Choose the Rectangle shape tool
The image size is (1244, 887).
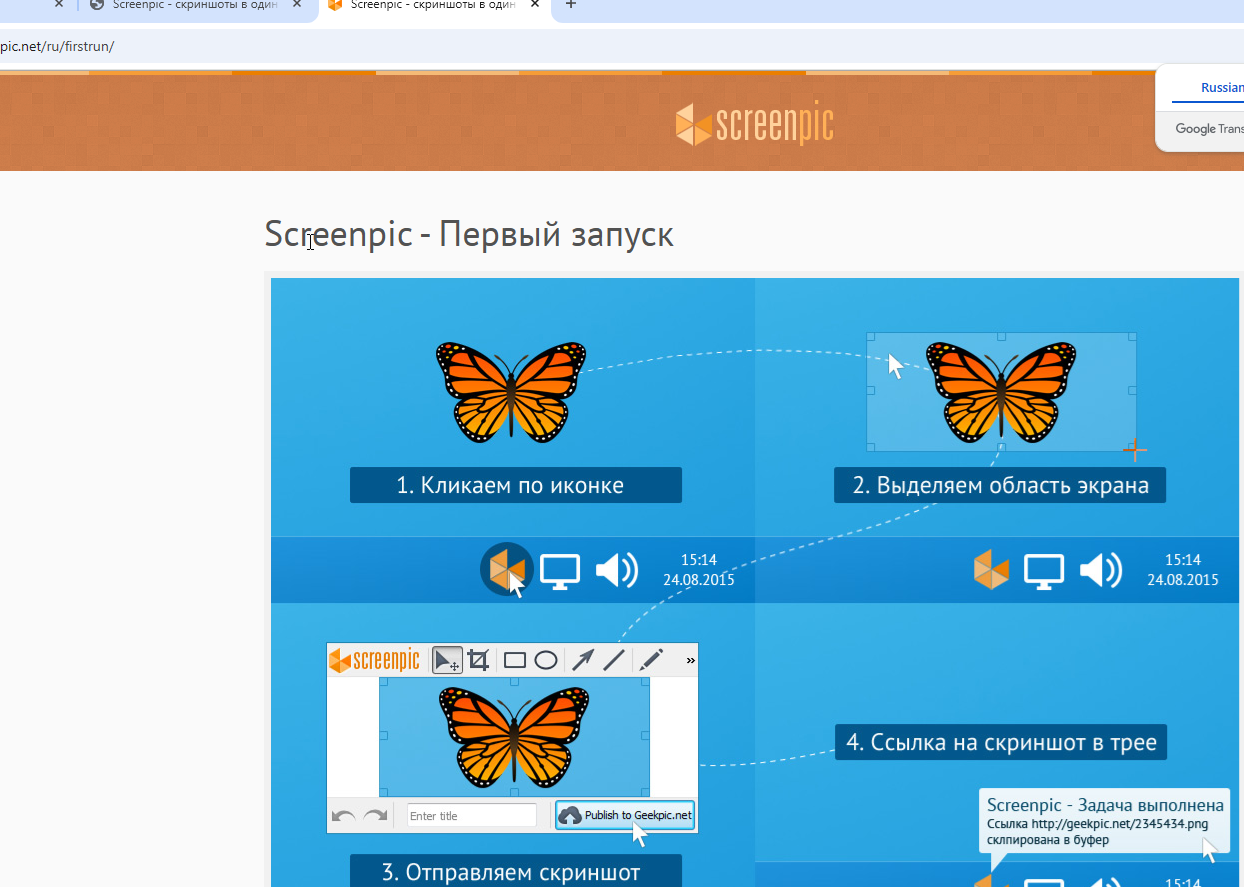tap(515, 660)
